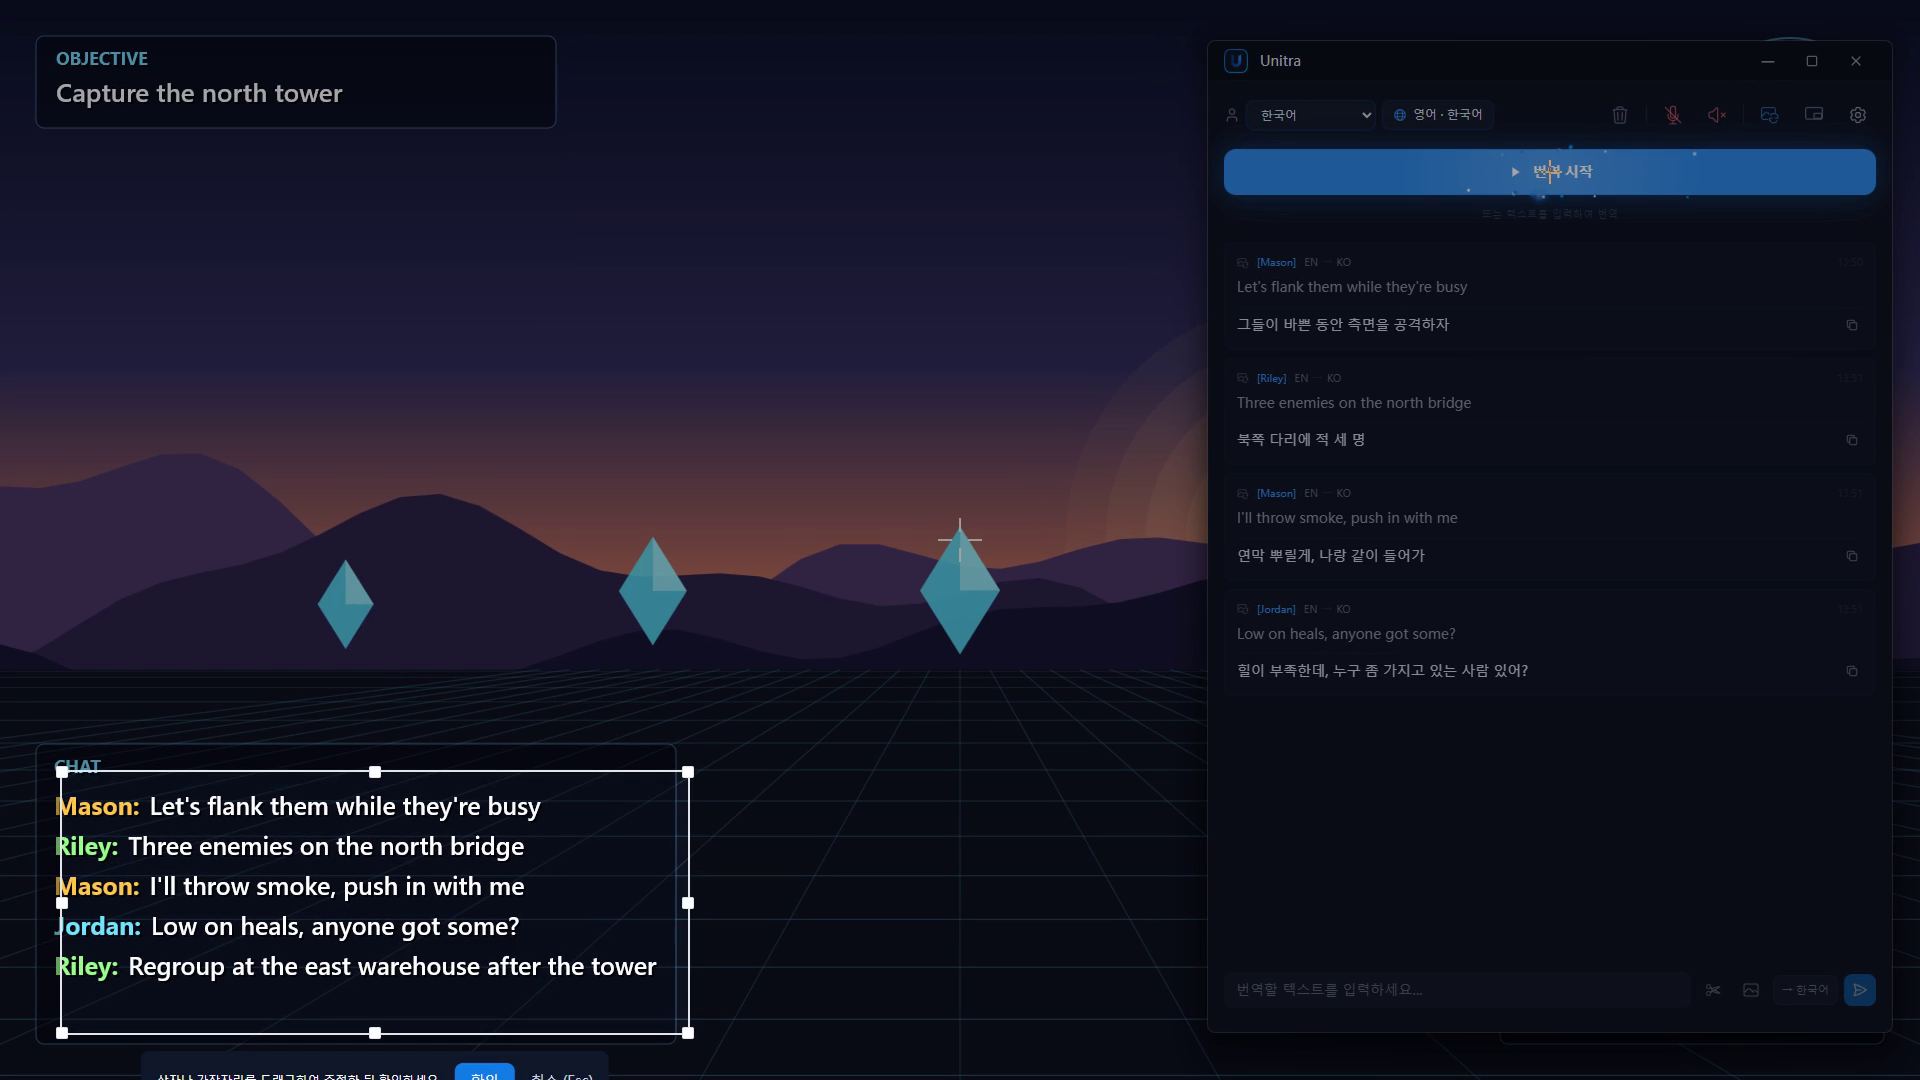
Task: Toggle the muted speaker icon
Action: click(x=1717, y=115)
